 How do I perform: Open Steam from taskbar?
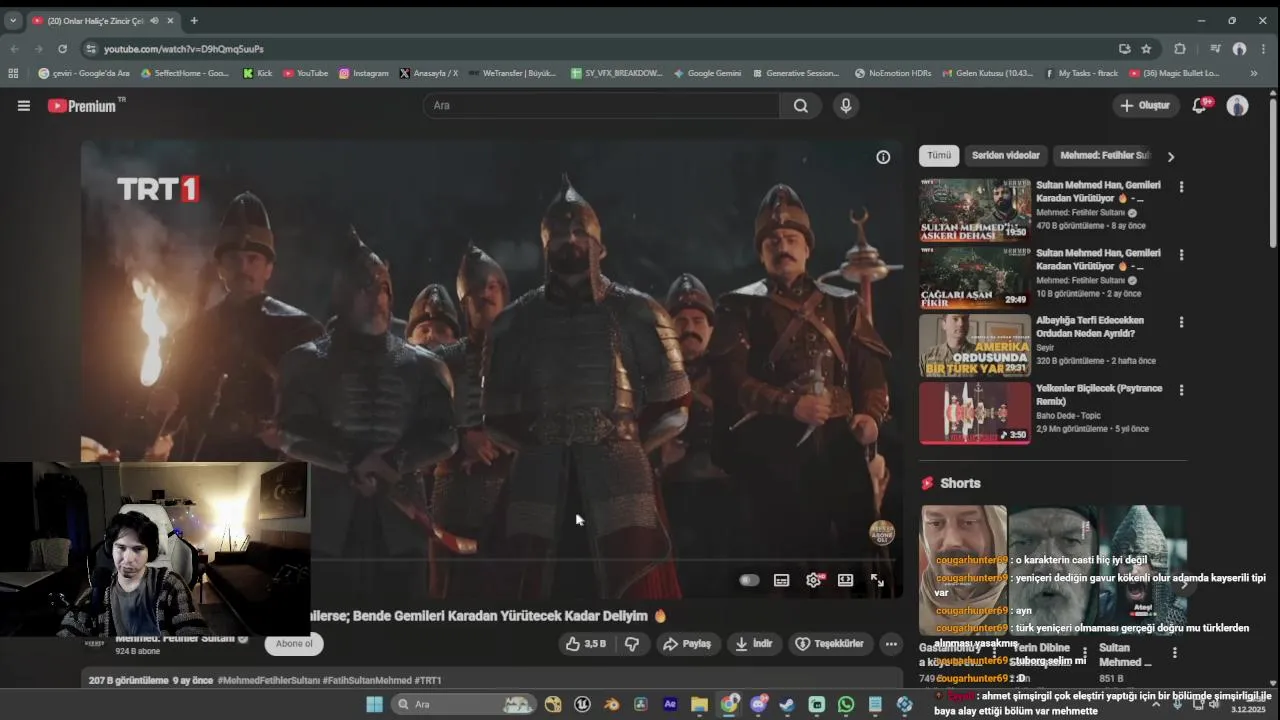click(x=787, y=704)
